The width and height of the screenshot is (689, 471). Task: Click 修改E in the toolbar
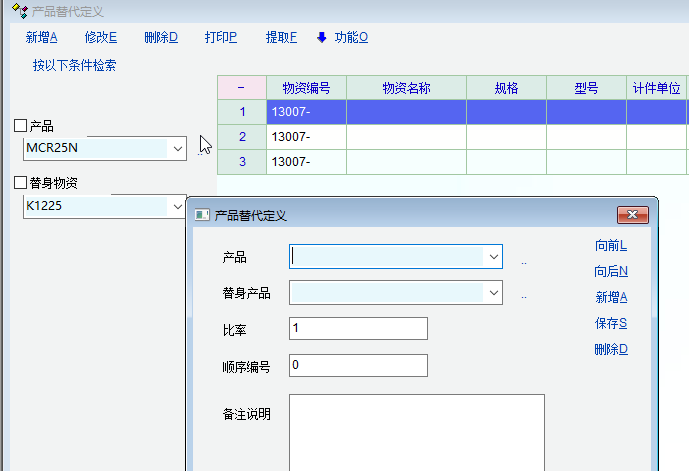101,38
